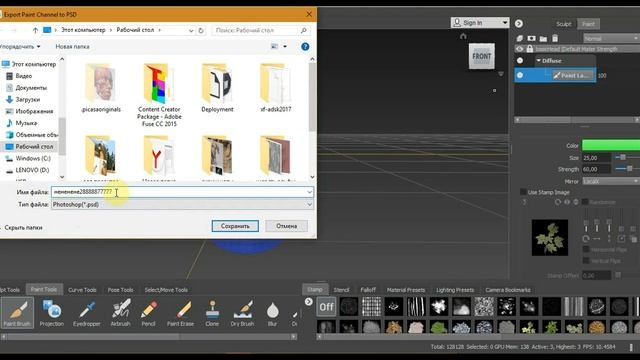This screenshot has width=640, height=360.
Task: Toggle the Vertical Flip checkbox
Action: (586, 260)
